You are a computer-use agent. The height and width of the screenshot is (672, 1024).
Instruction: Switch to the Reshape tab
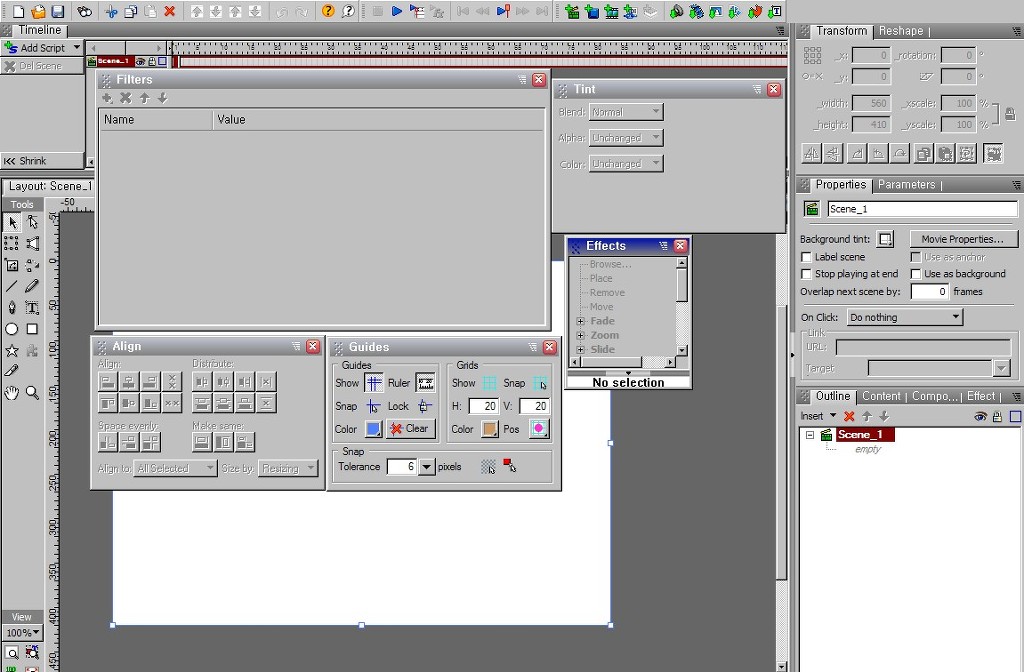[901, 31]
